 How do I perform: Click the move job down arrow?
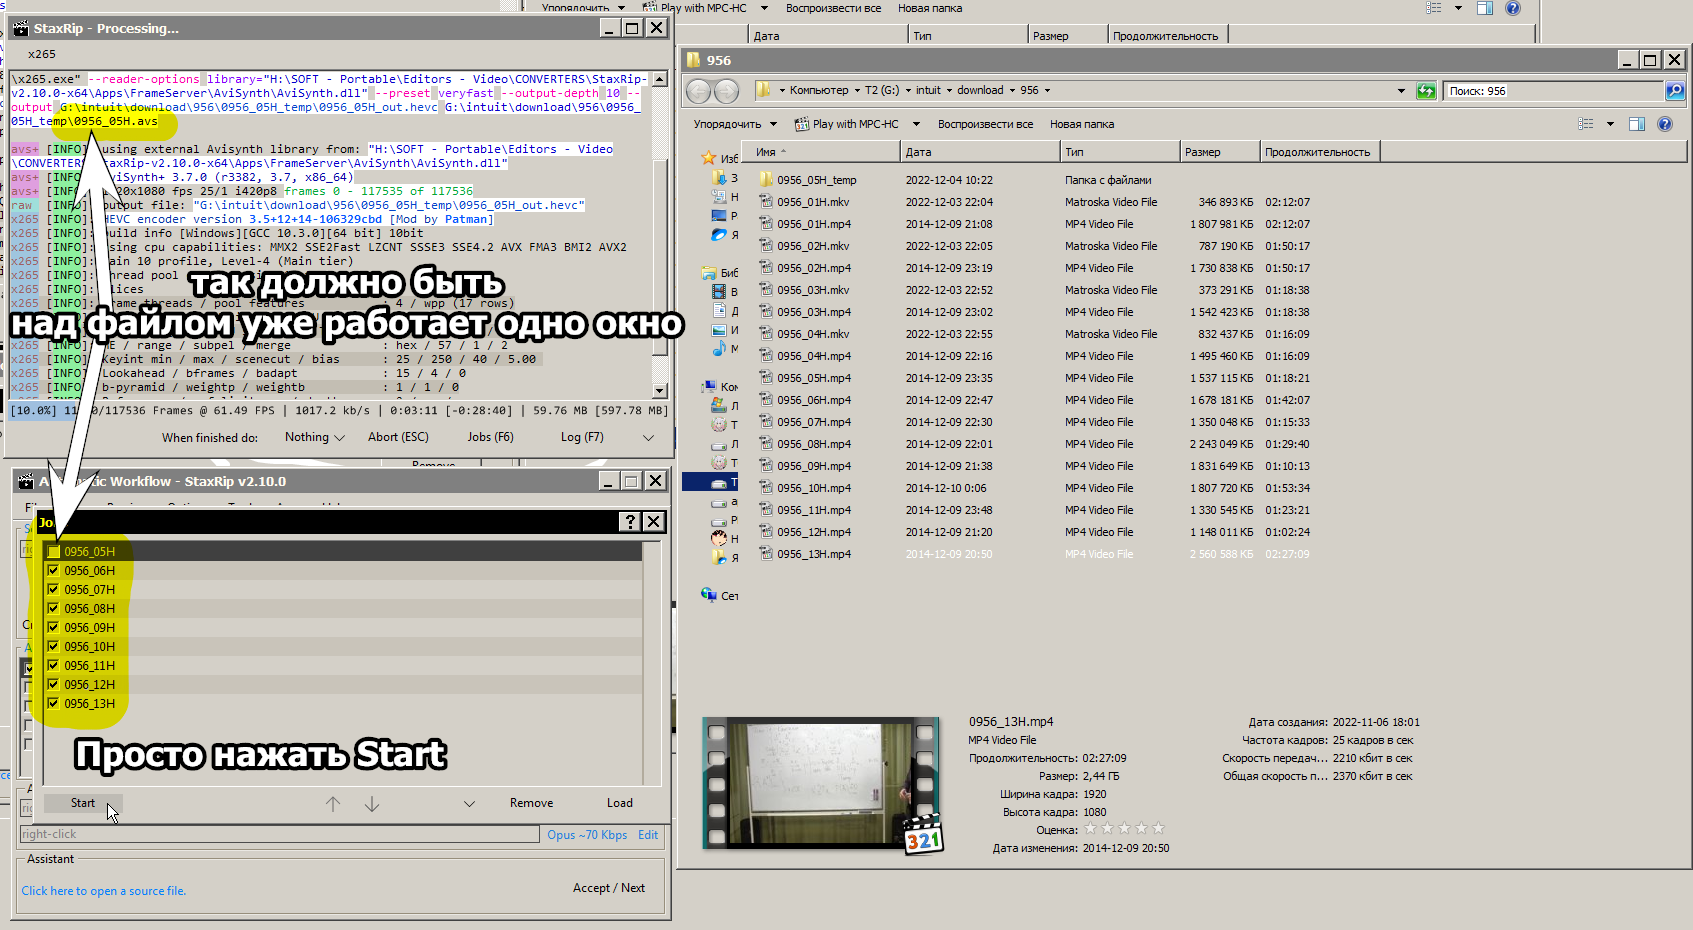[x=372, y=804]
